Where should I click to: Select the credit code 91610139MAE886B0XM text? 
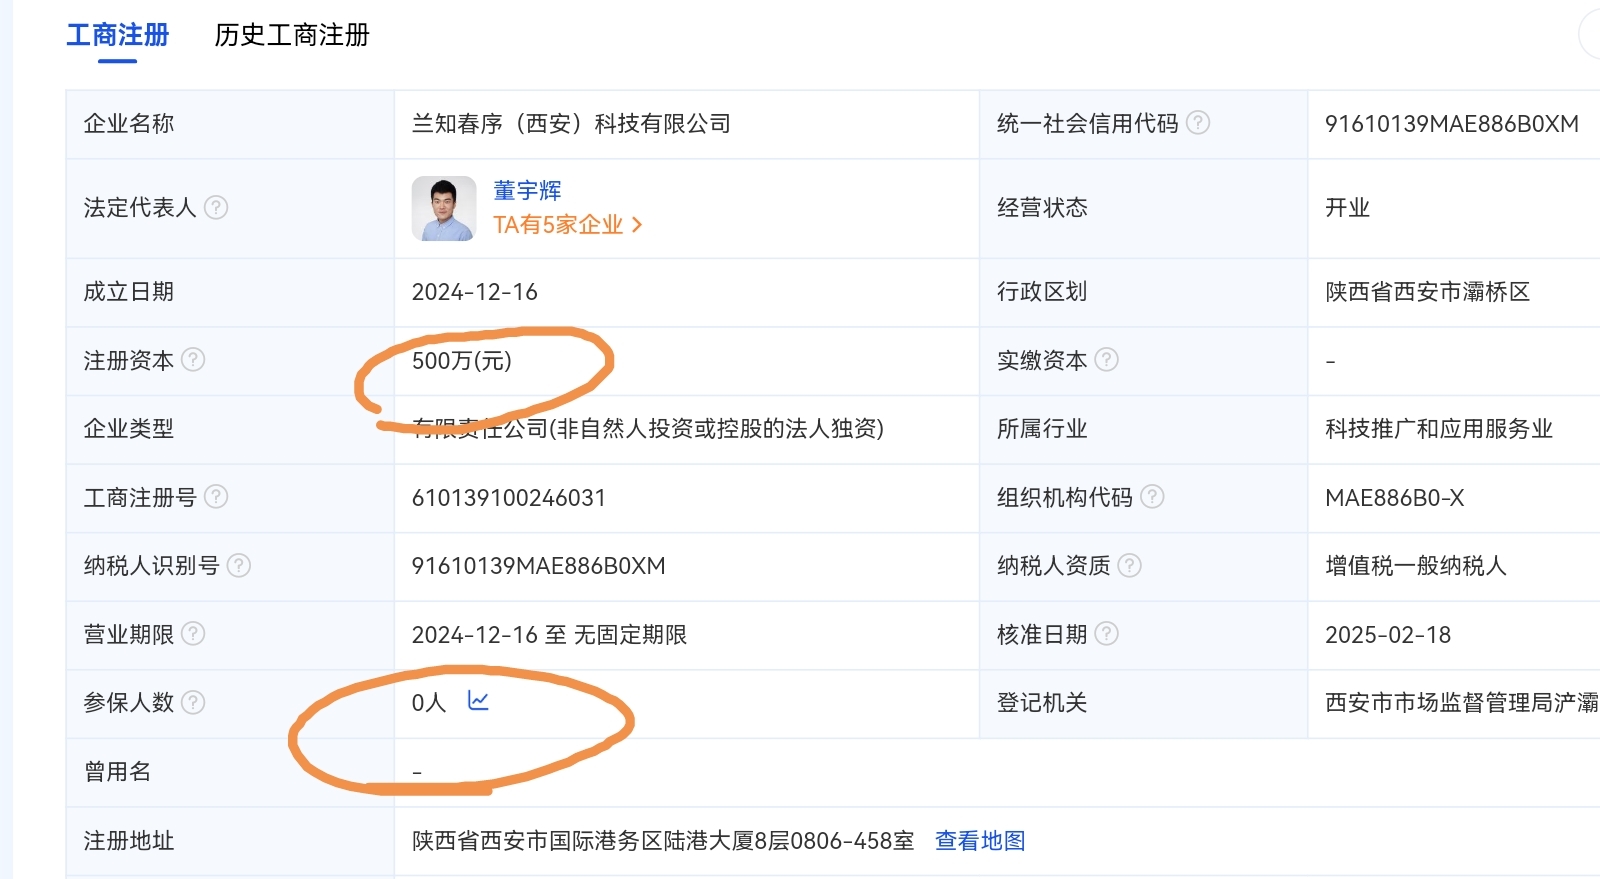click(1452, 124)
